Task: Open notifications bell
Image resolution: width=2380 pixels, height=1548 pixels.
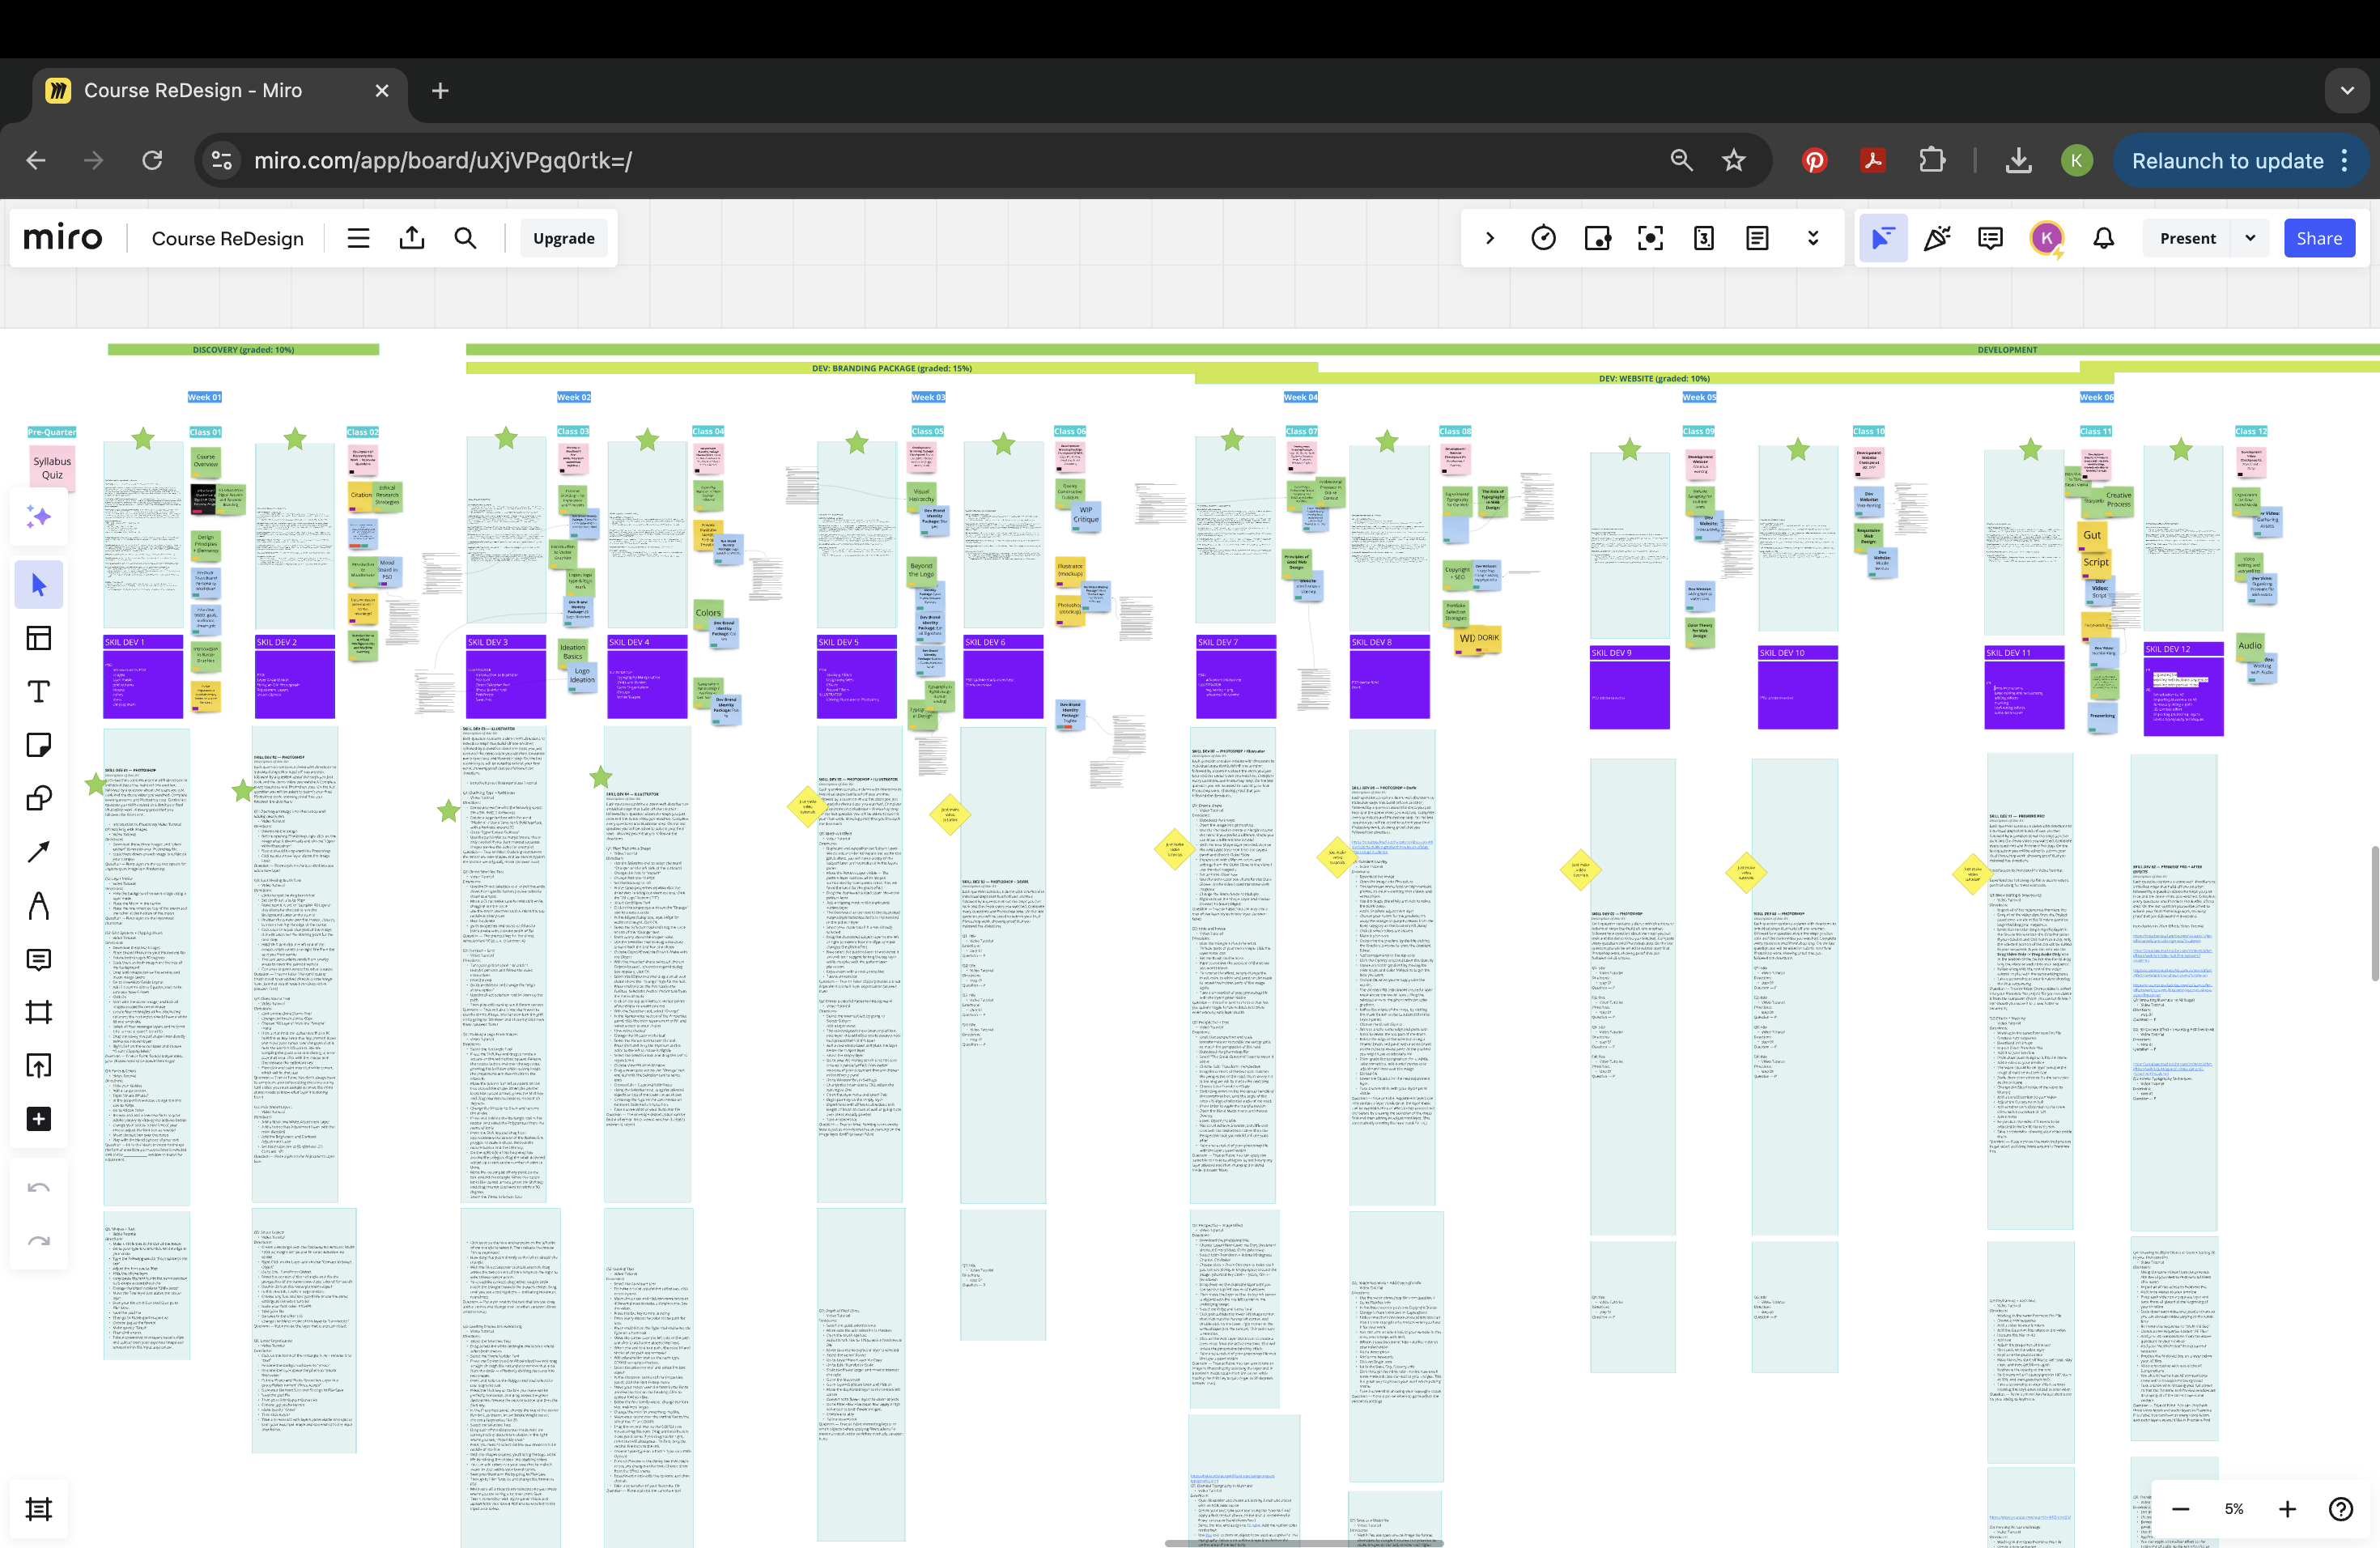Action: (x=2104, y=238)
